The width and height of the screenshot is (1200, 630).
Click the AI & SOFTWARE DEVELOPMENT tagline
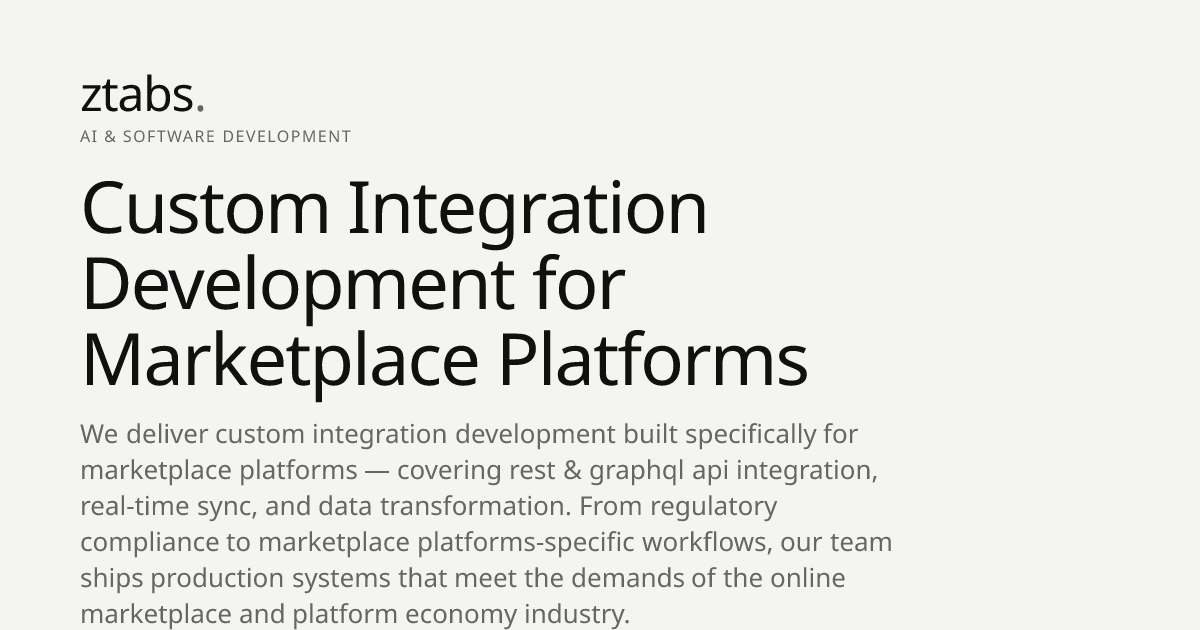[x=216, y=136]
